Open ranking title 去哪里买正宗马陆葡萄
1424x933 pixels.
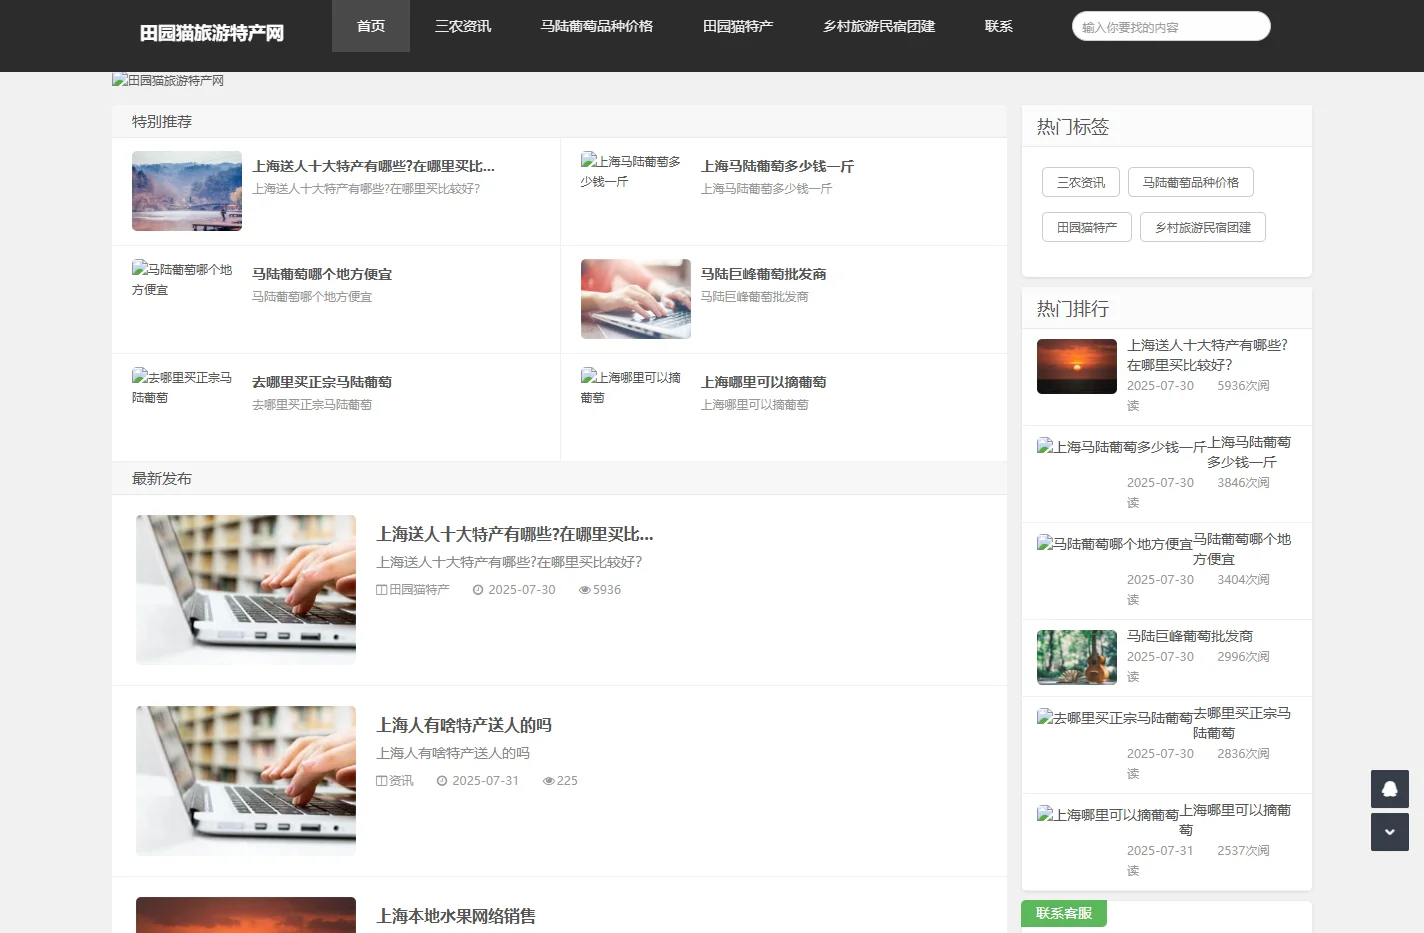pyautogui.click(x=1241, y=723)
